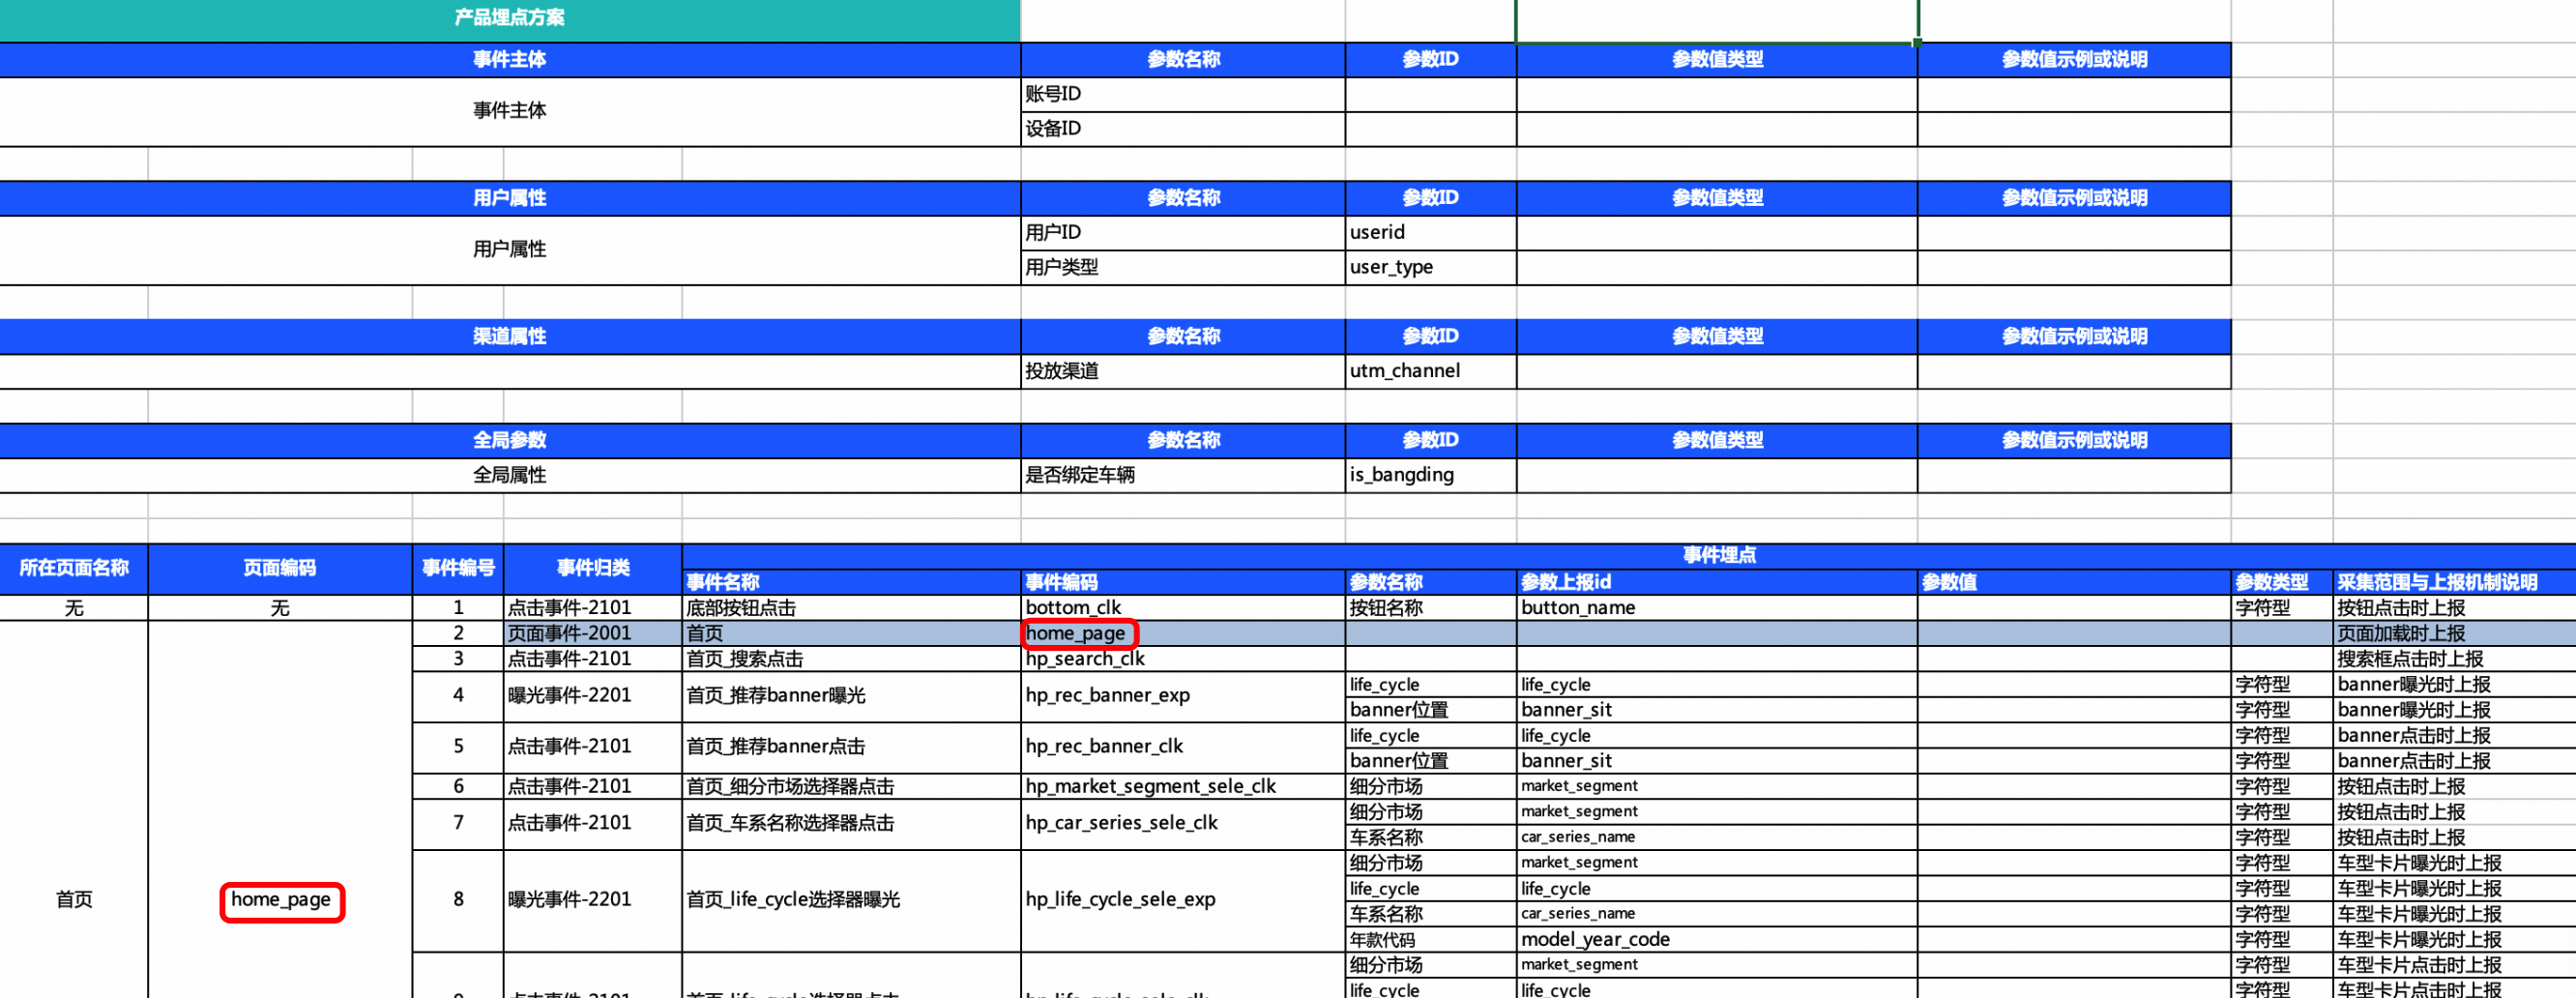
Task: Select the 首页_细分市场选择器点击 cell
Action: 852,787
